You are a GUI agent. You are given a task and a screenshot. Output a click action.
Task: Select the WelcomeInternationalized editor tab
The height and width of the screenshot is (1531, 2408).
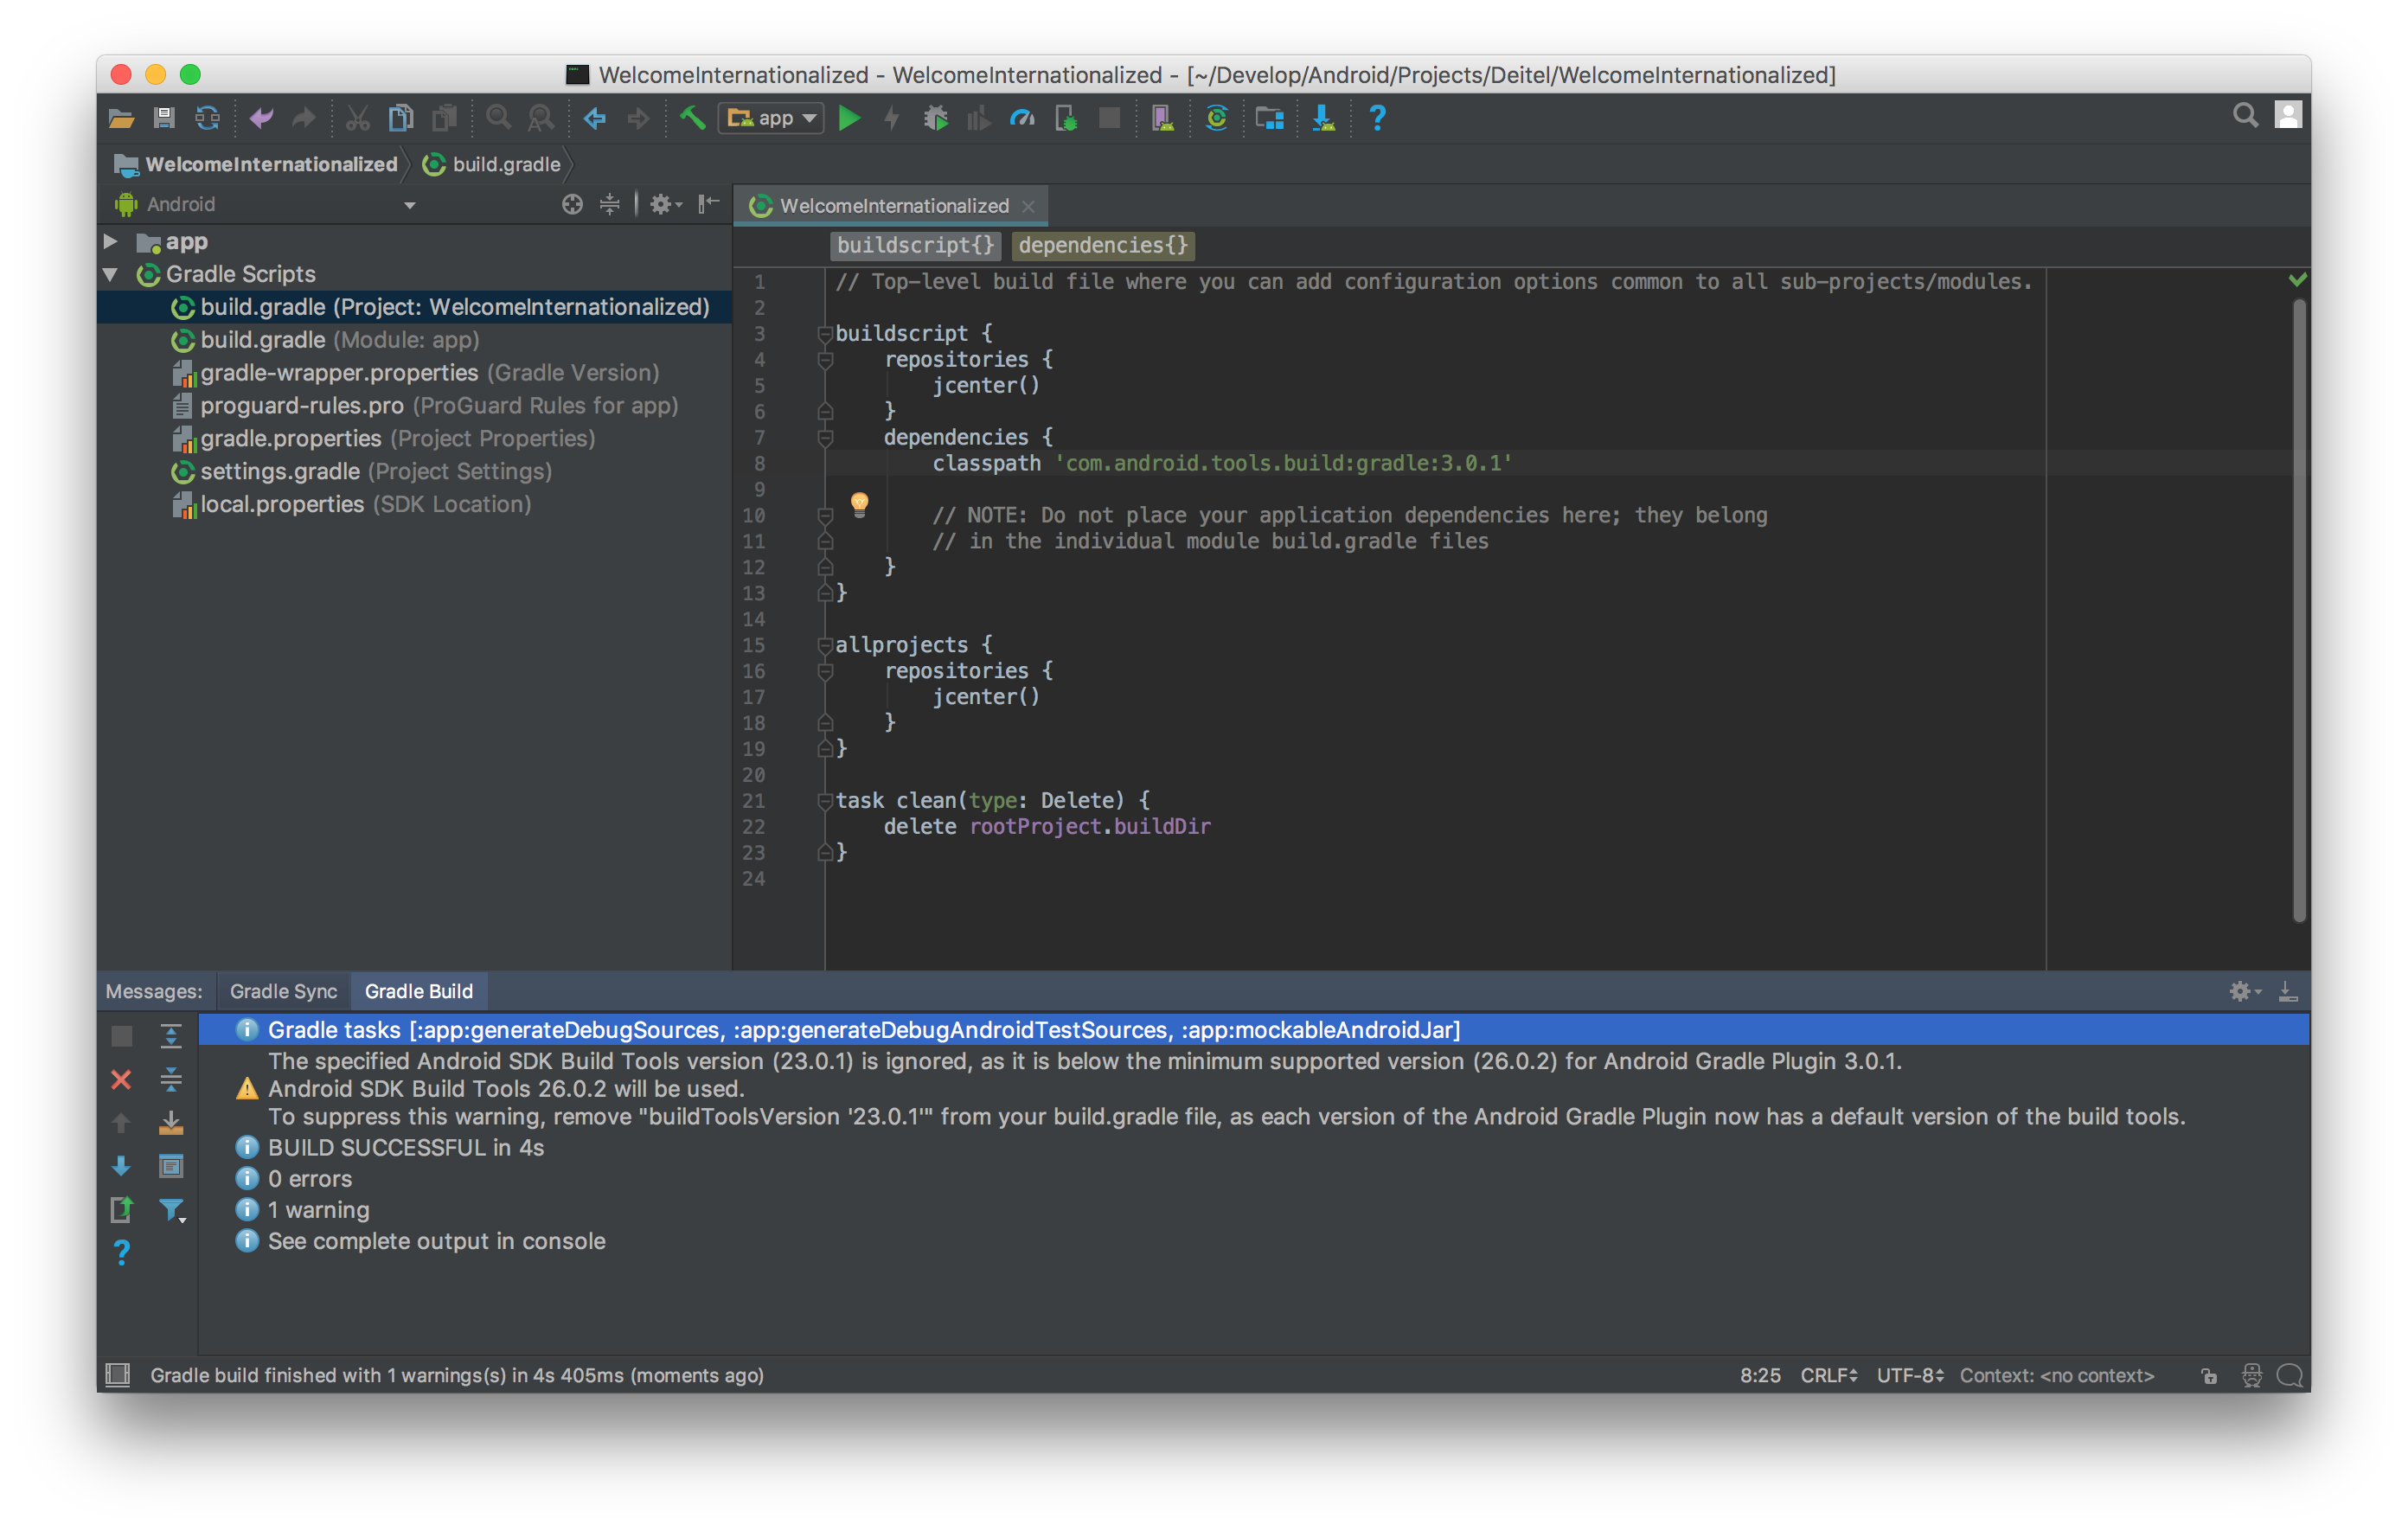pyautogui.click(x=893, y=205)
